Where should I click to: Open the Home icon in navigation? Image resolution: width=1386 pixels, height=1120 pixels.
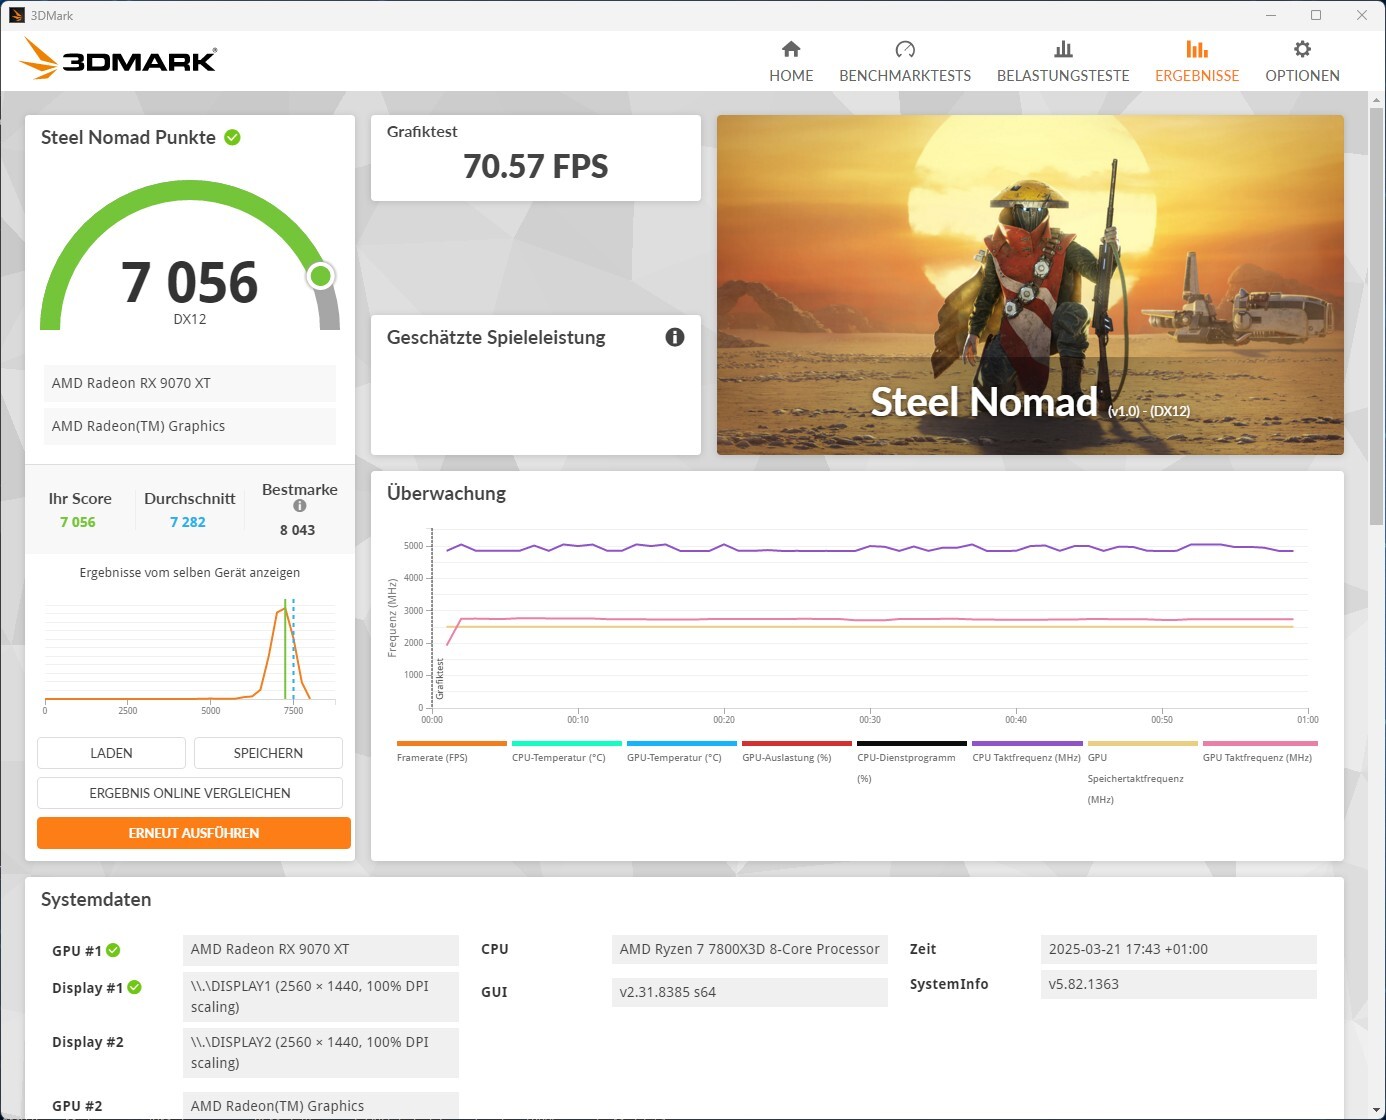click(791, 49)
